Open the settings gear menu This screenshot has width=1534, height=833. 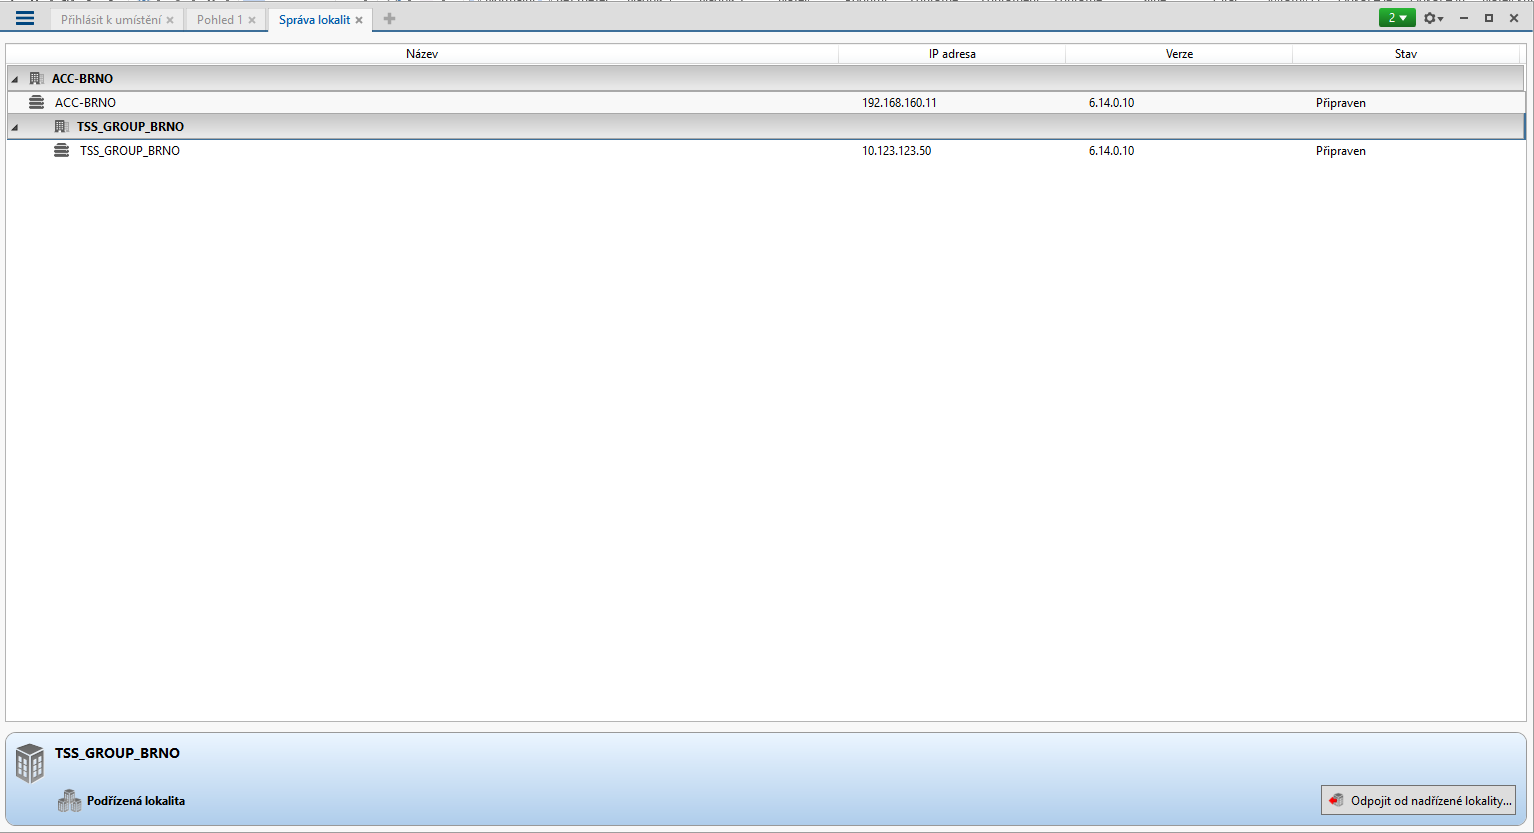point(1432,19)
